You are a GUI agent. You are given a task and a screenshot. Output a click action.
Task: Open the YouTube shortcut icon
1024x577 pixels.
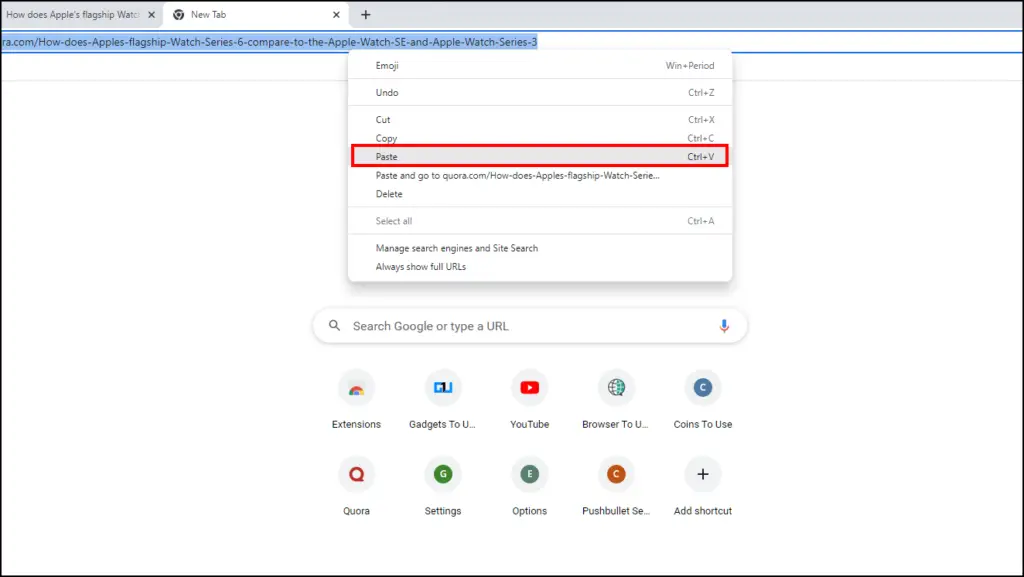pos(530,388)
